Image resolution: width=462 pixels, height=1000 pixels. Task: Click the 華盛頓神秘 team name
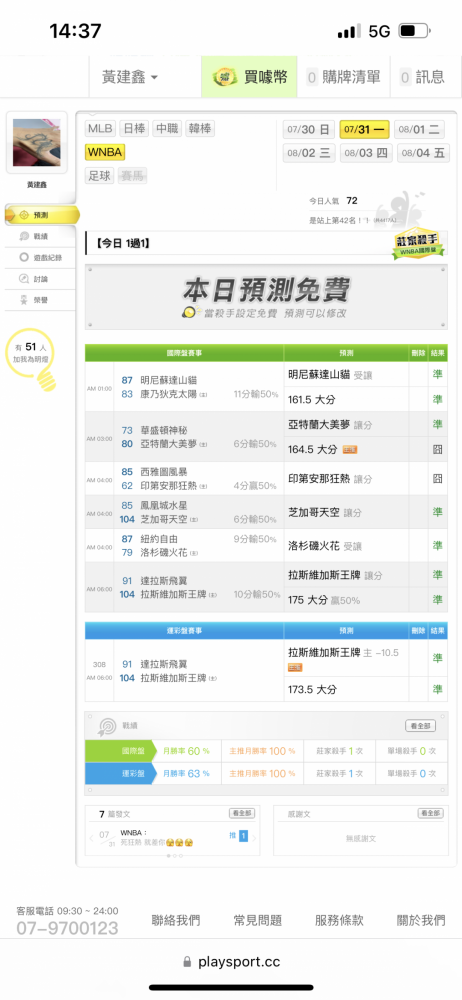(162, 430)
